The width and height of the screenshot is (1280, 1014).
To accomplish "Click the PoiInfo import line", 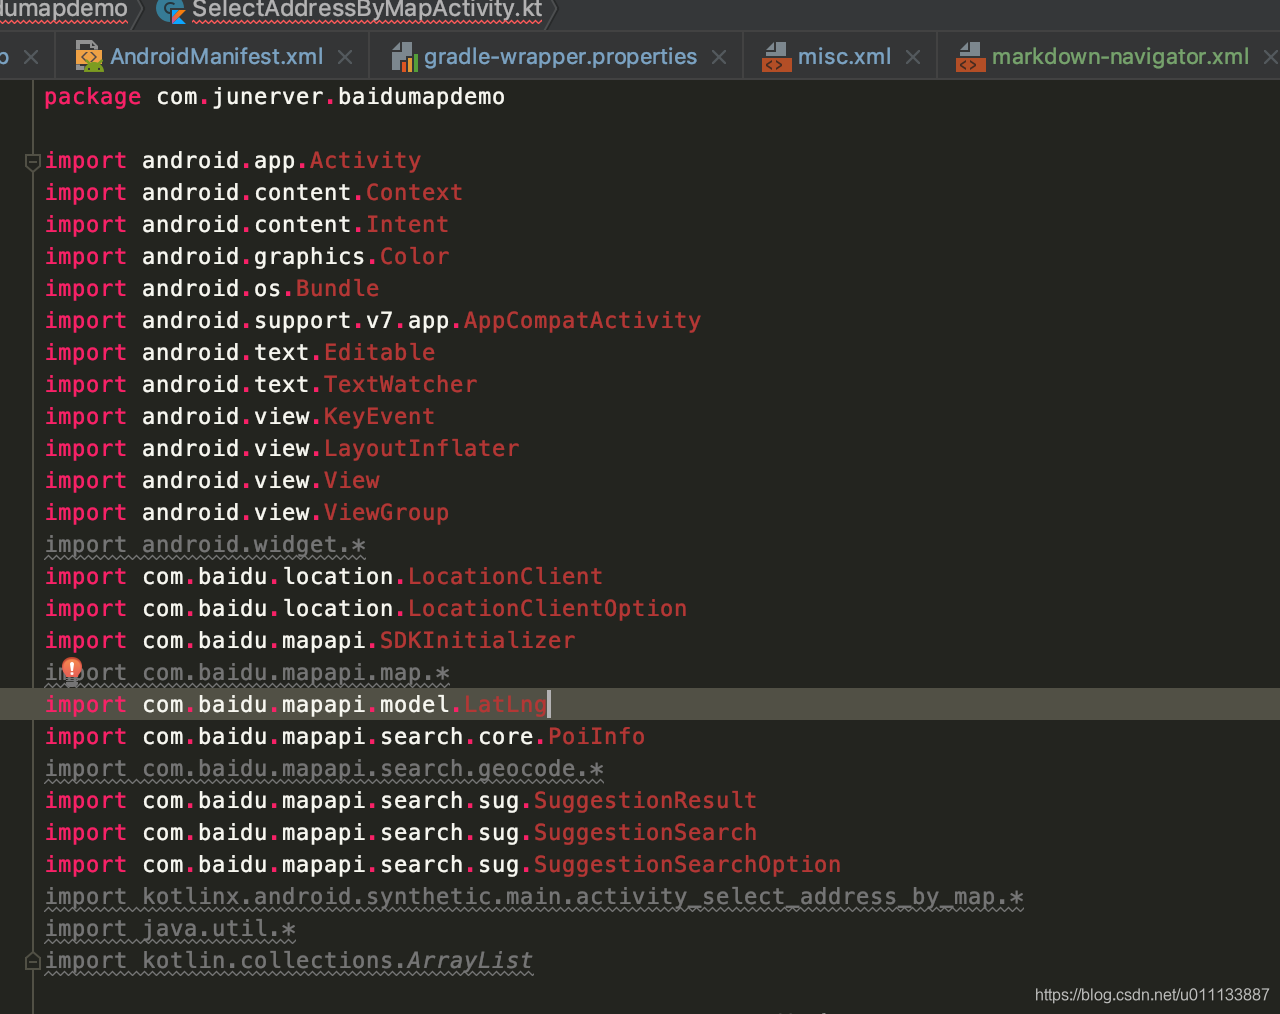I will pos(345,737).
